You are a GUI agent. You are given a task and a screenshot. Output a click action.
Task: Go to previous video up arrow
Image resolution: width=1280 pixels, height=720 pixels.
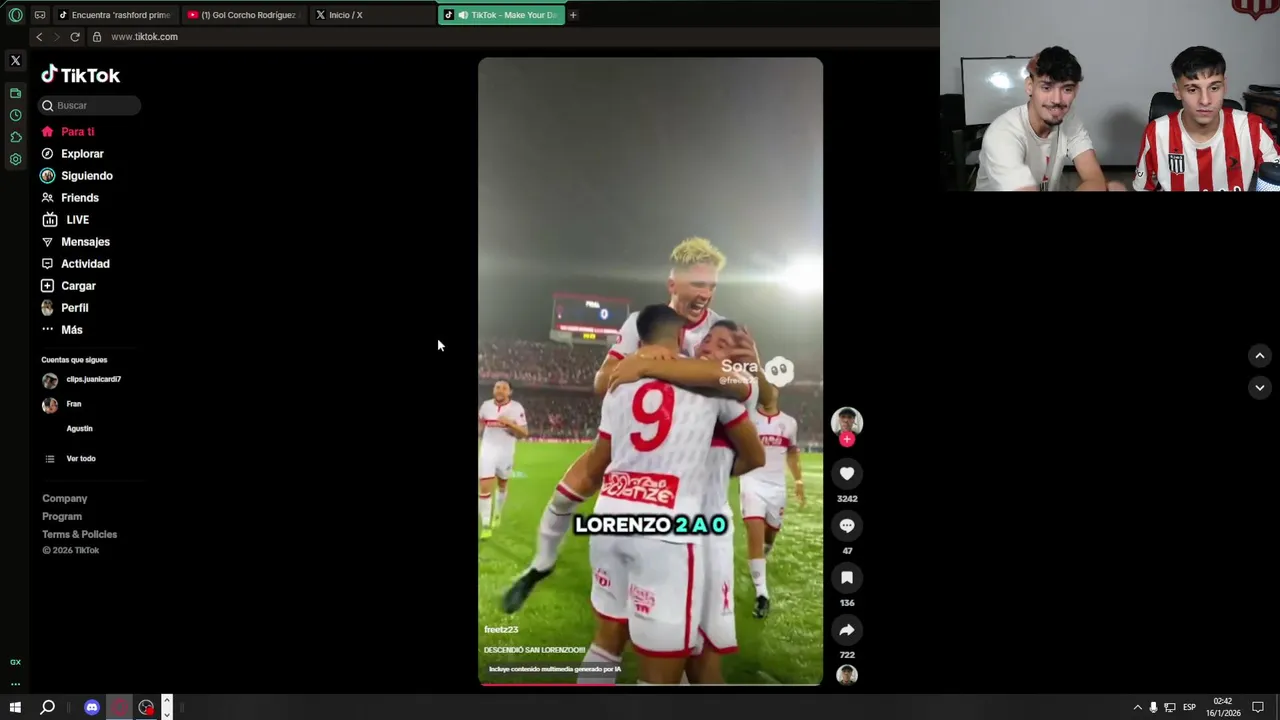[x=1260, y=356]
